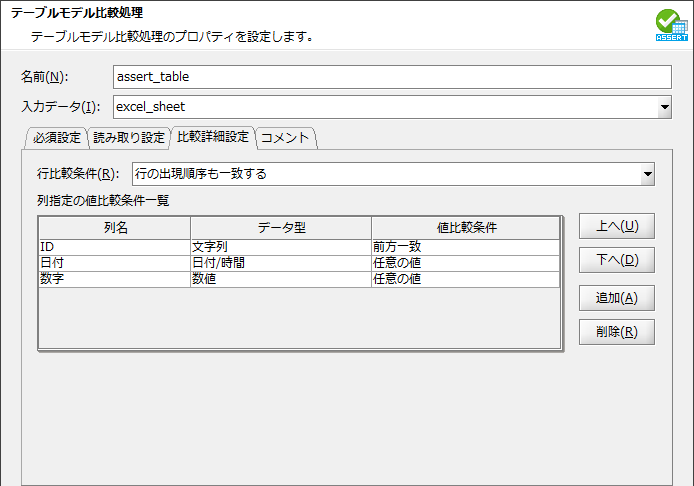694x486 pixels.
Task: Switch to the 必須設定 tab
Action: tap(56, 138)
